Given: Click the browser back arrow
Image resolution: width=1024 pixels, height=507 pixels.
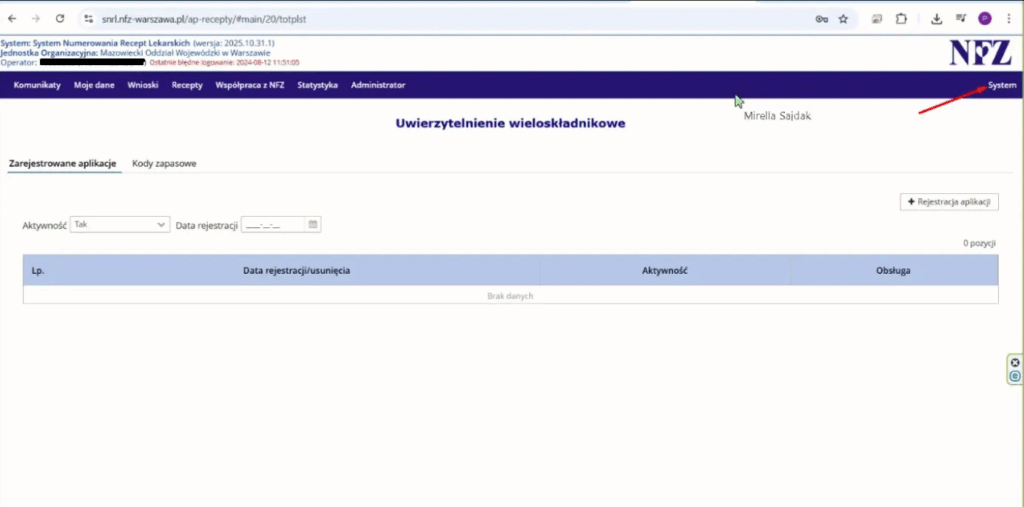Looking at the screenshot, I should 12,18.
